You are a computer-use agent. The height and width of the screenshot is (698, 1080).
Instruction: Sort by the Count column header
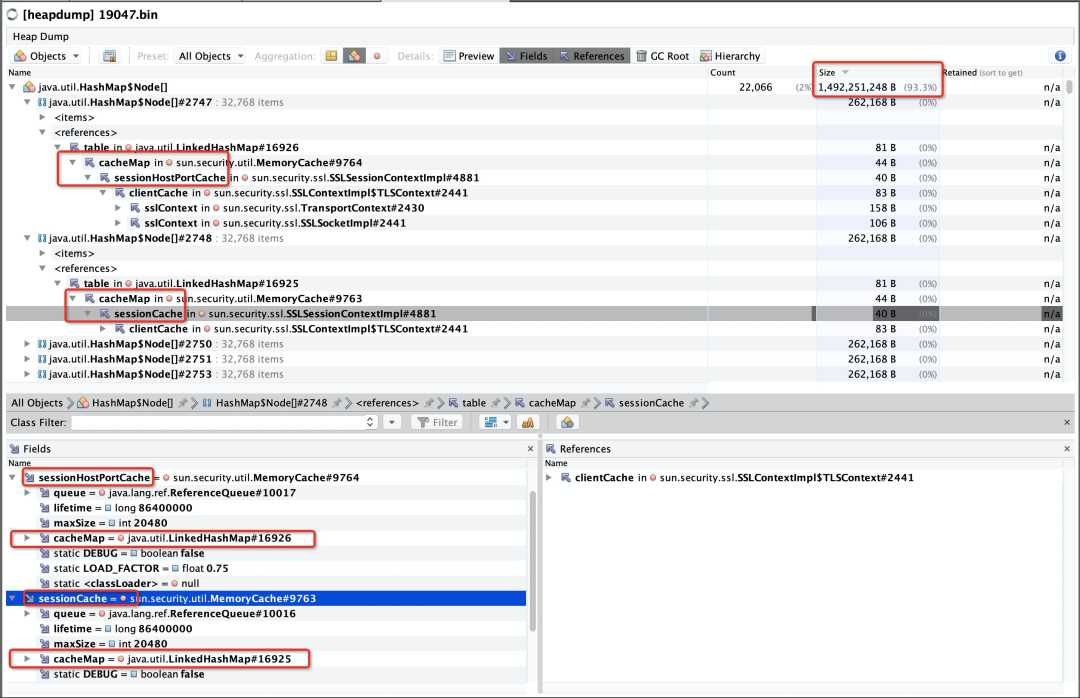761,72
